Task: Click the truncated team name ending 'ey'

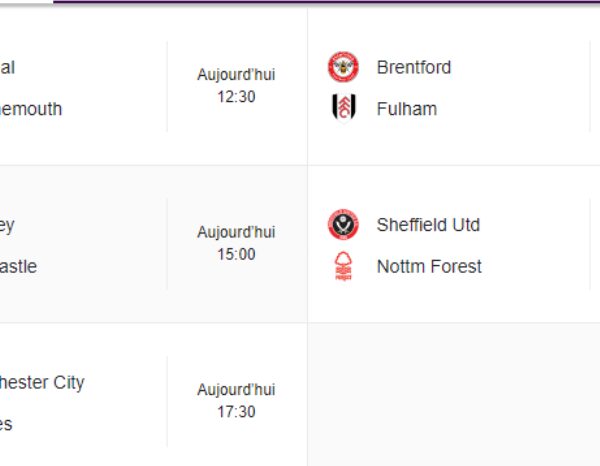Action: [x=7, y=226]
